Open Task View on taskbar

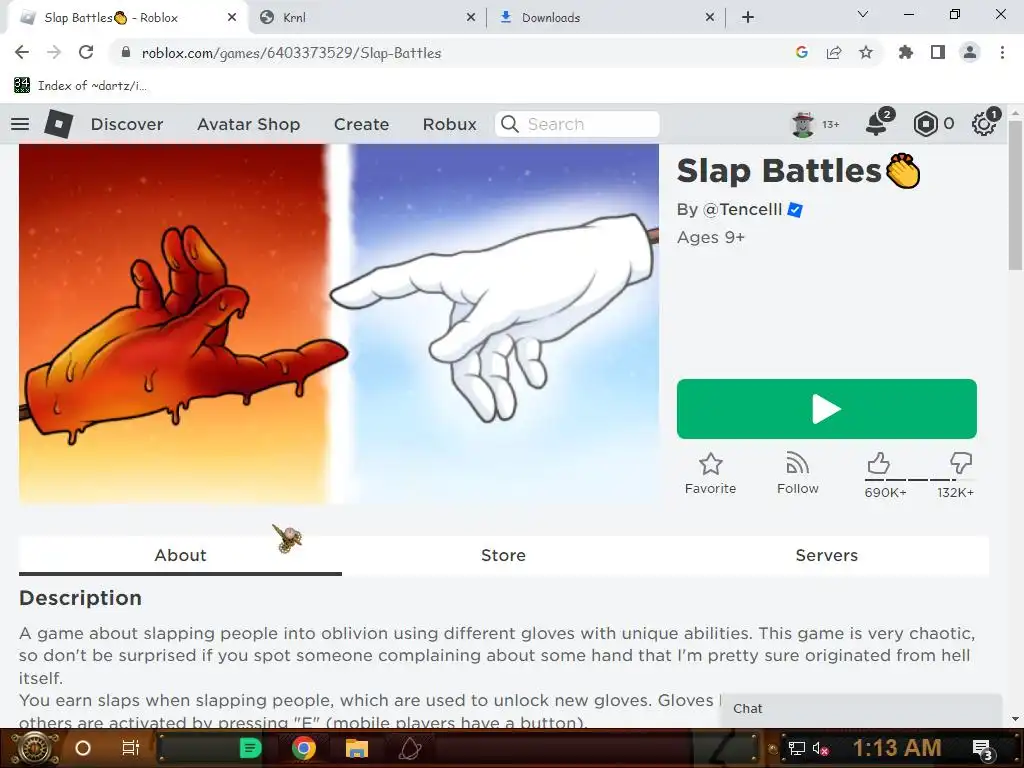131,748
